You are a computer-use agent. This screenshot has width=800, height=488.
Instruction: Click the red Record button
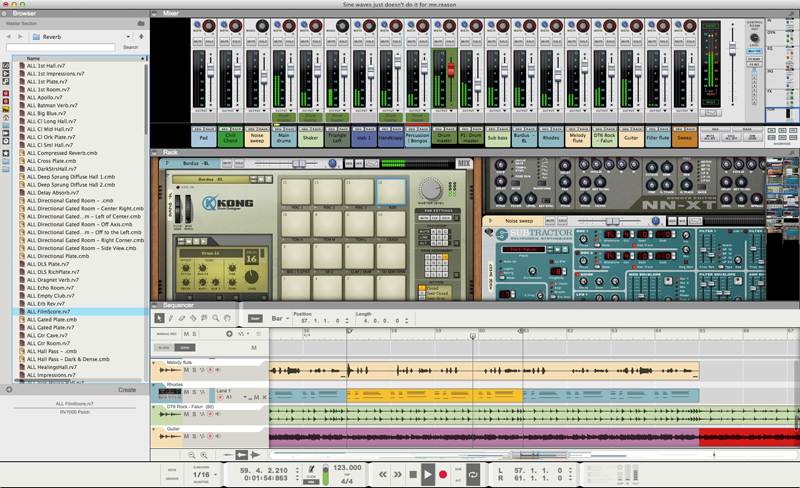442,473
